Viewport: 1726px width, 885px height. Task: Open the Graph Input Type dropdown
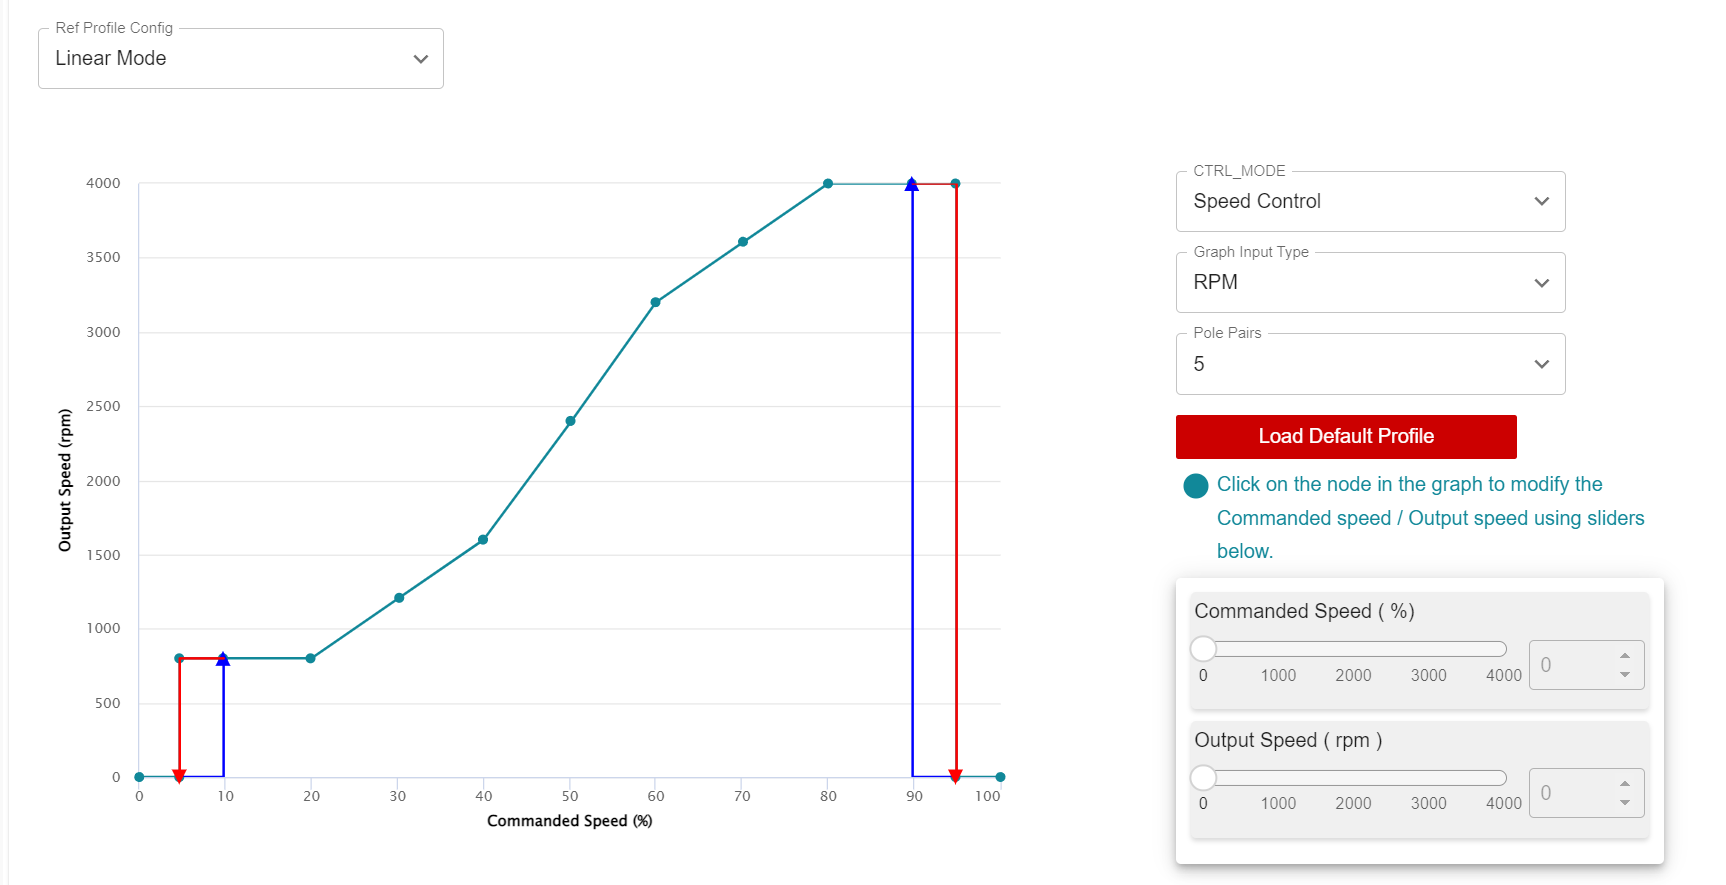point(1370,283)
